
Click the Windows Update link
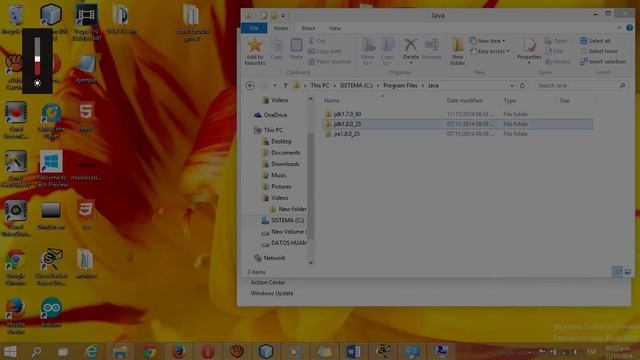point(272,293)
